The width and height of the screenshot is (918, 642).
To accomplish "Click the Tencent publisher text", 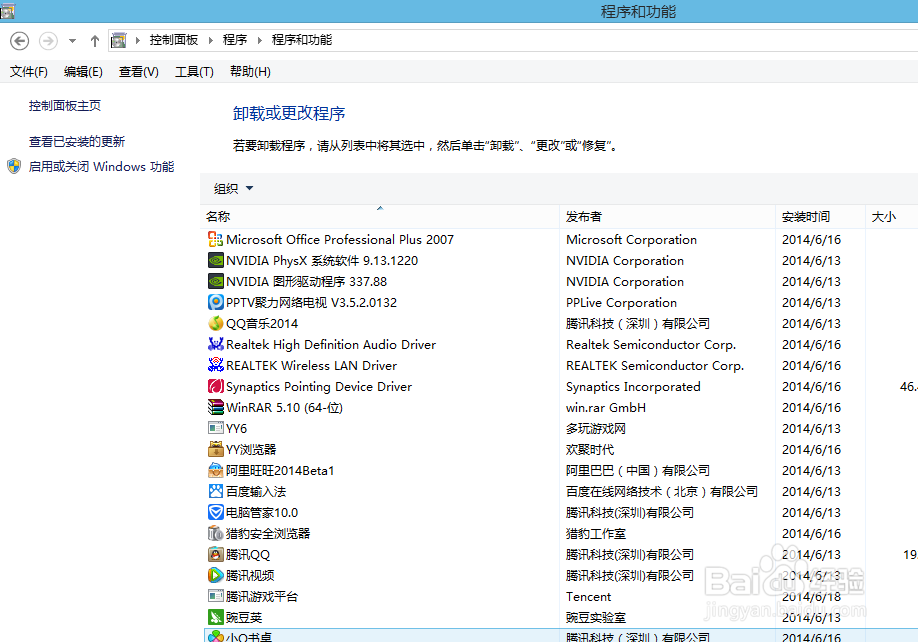I will [x=588, y=596].
